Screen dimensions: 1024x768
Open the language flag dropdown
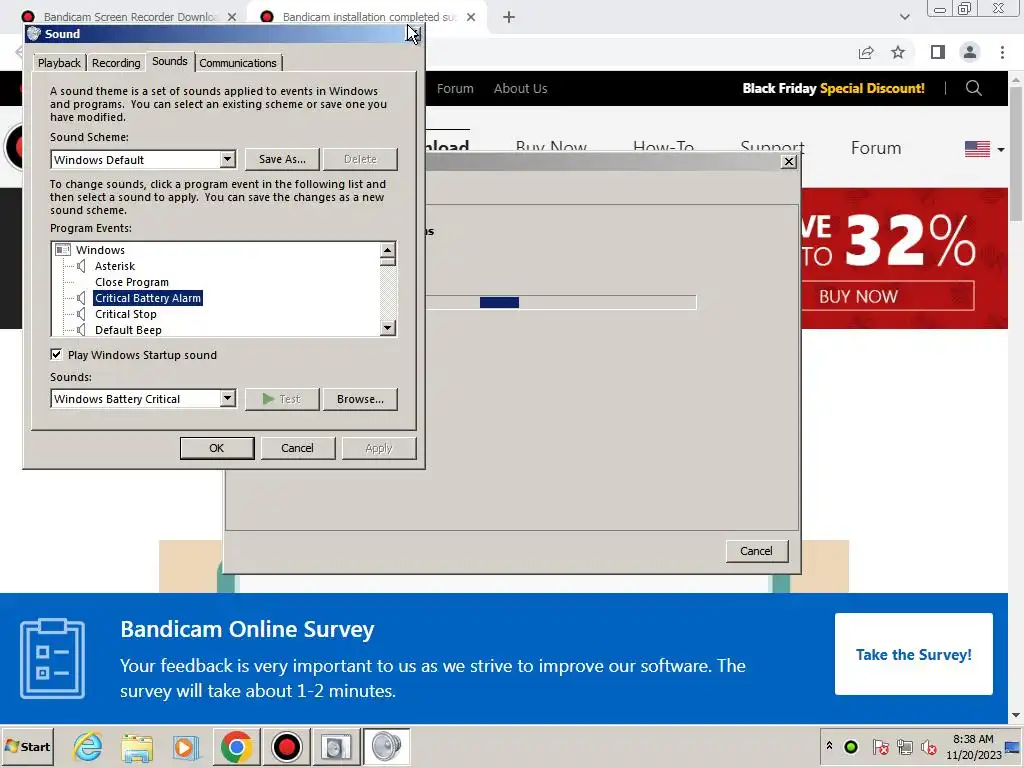(984, 149)
